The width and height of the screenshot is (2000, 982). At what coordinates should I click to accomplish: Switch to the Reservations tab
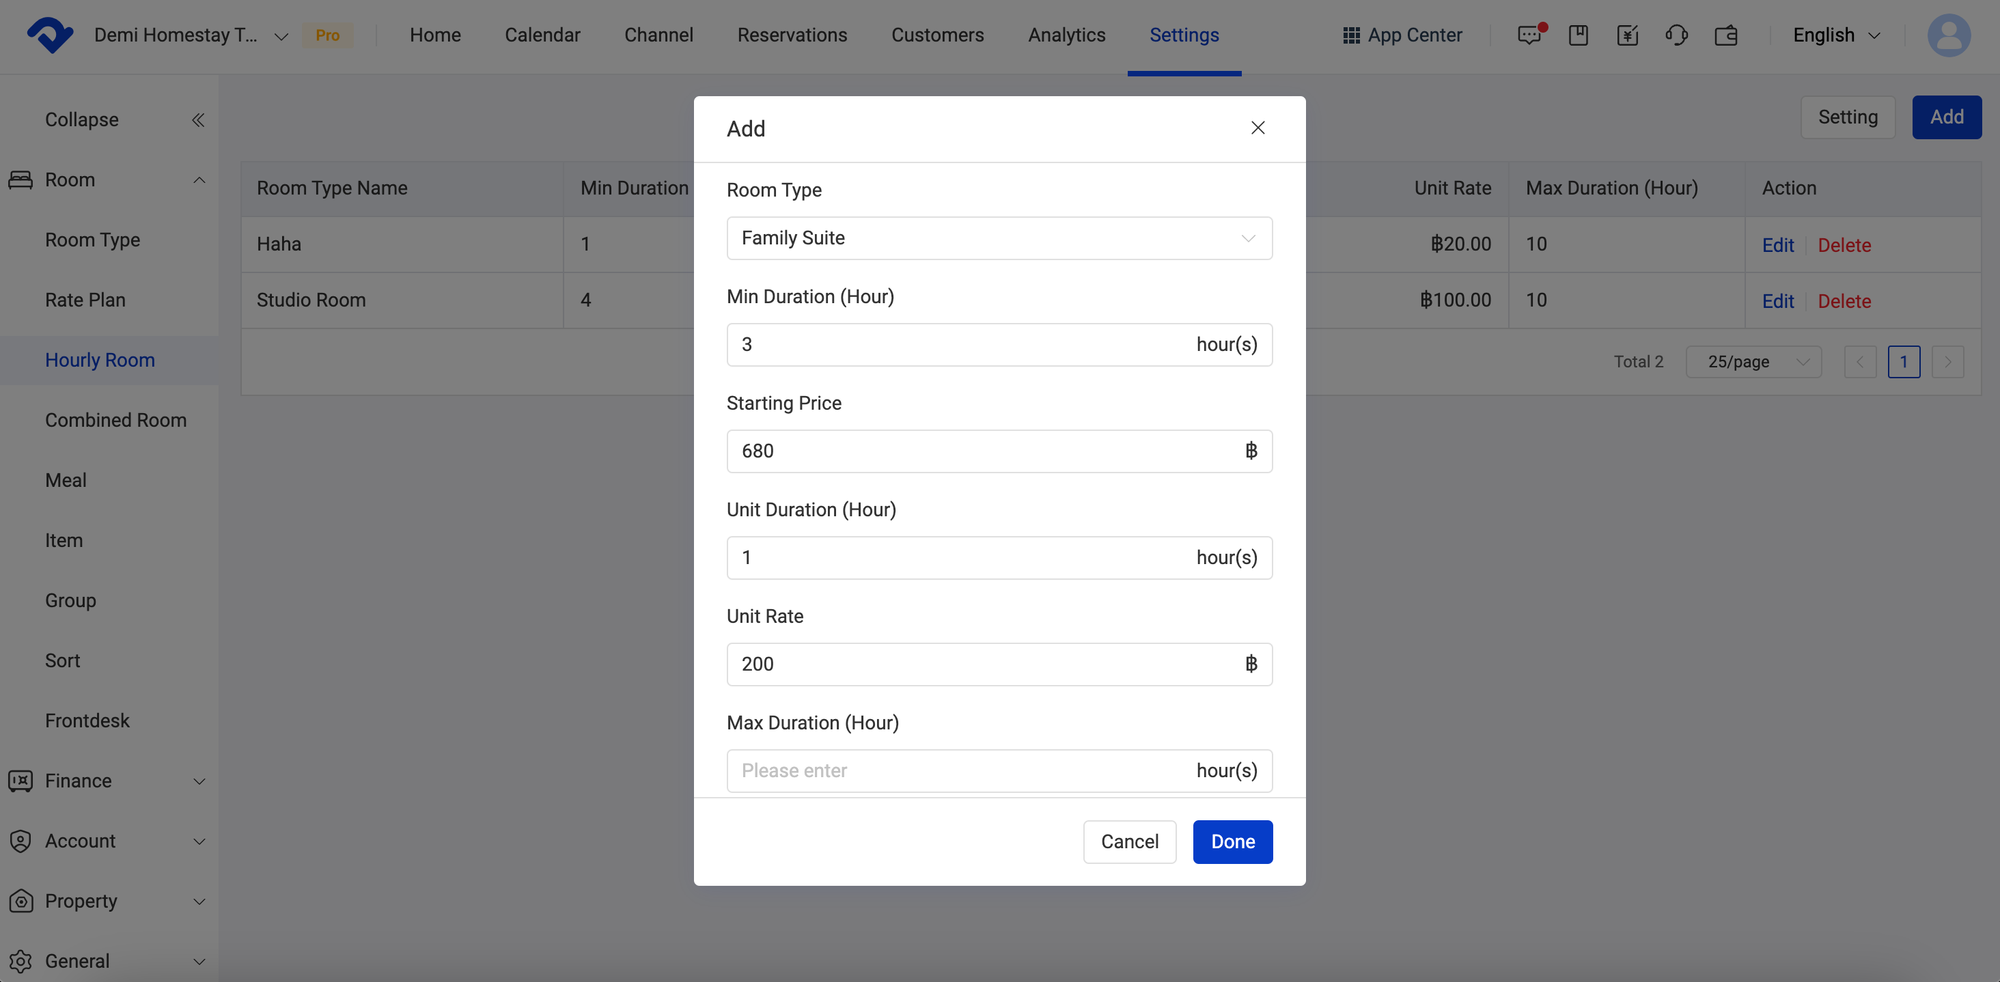click(792, 35)
